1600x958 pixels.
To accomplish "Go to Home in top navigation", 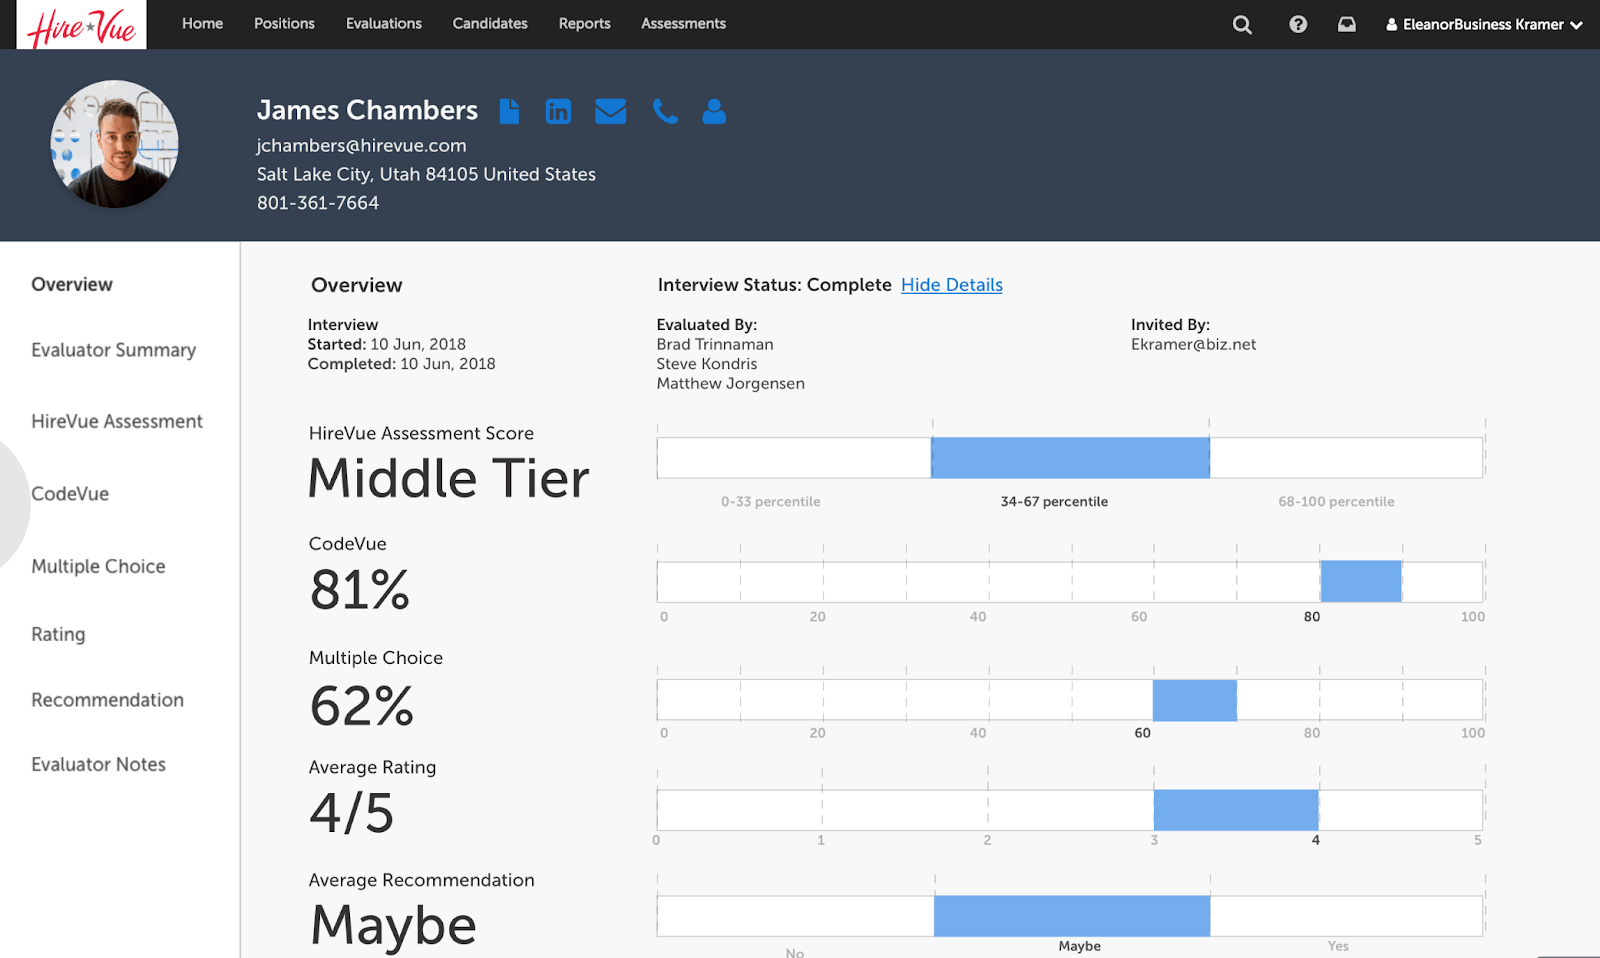I will point(202,24).
